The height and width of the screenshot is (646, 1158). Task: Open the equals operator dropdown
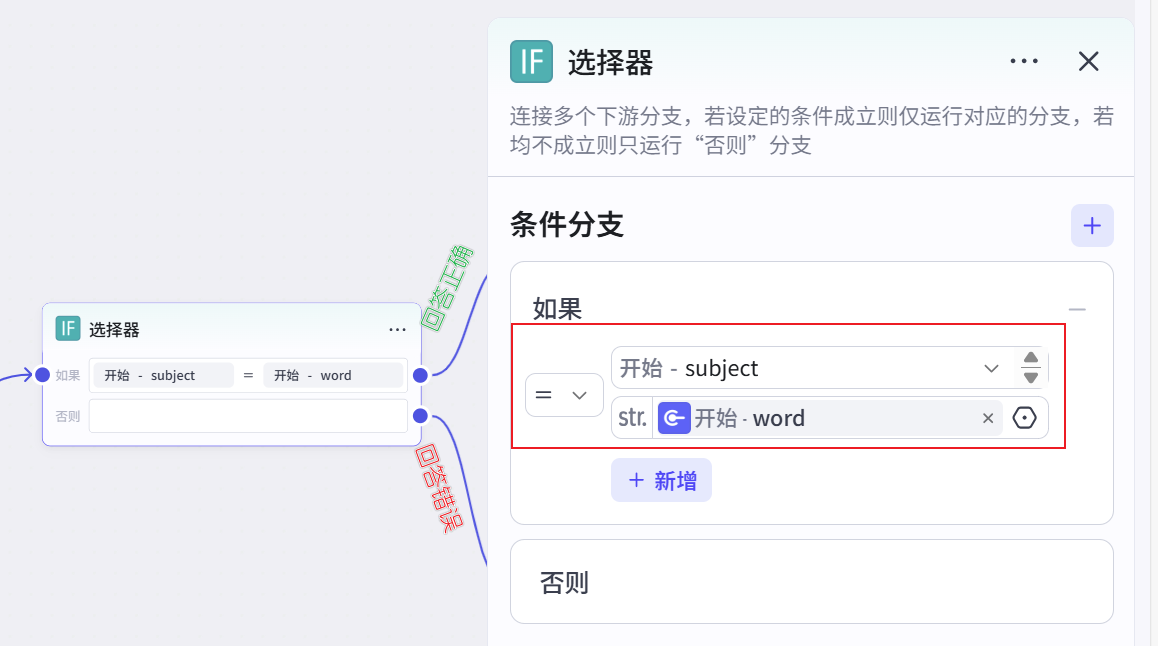pos(564,395)
